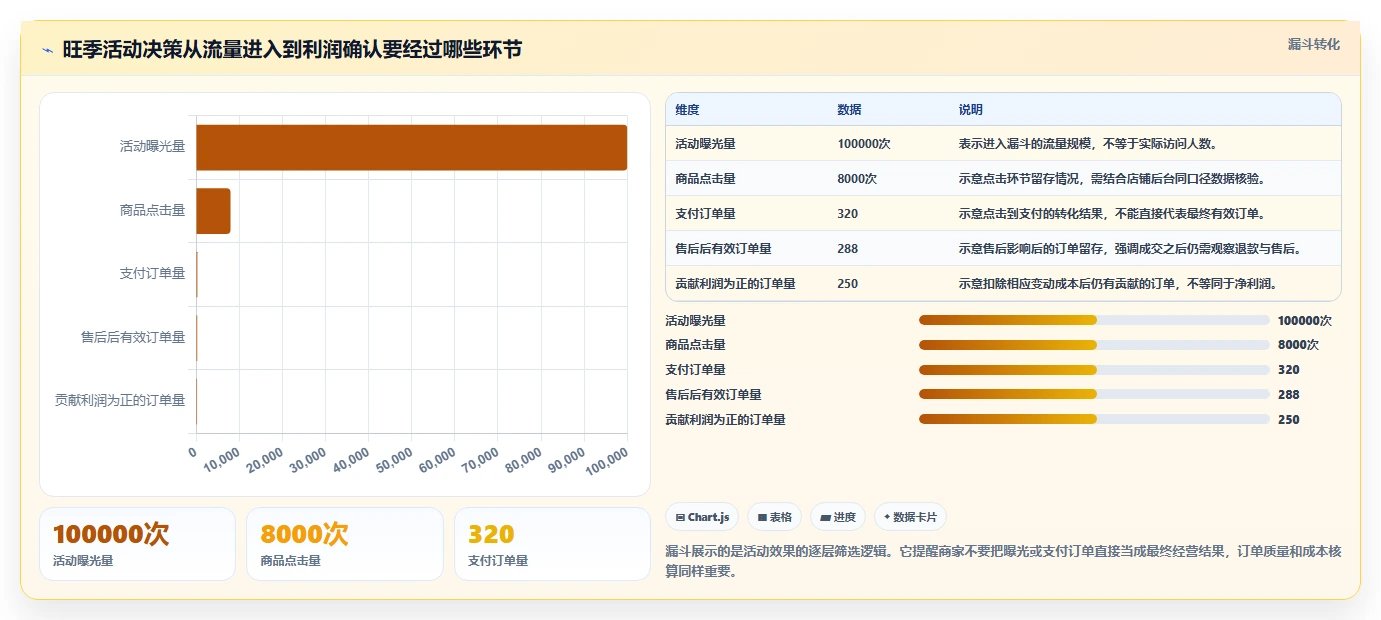This screenshot has width=1381, height=620.
Task: Click the 250 value beside the progress bar
Action: pyautogui.click(x=1288, y=420)
